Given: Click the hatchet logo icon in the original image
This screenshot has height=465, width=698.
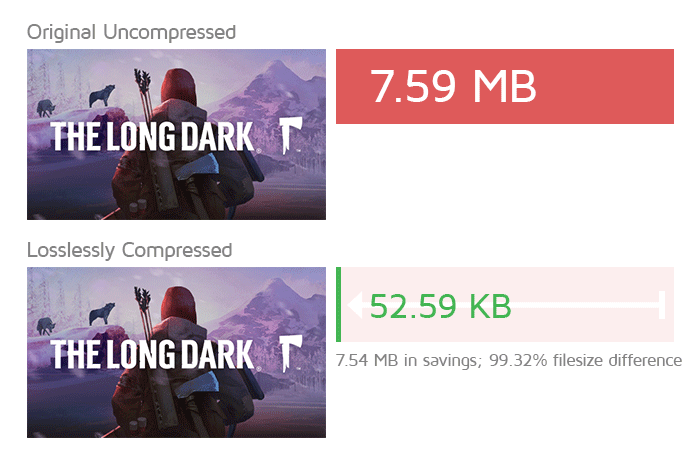Looking at the screenshot, I should pyautogui.click(x=291, y=135).
